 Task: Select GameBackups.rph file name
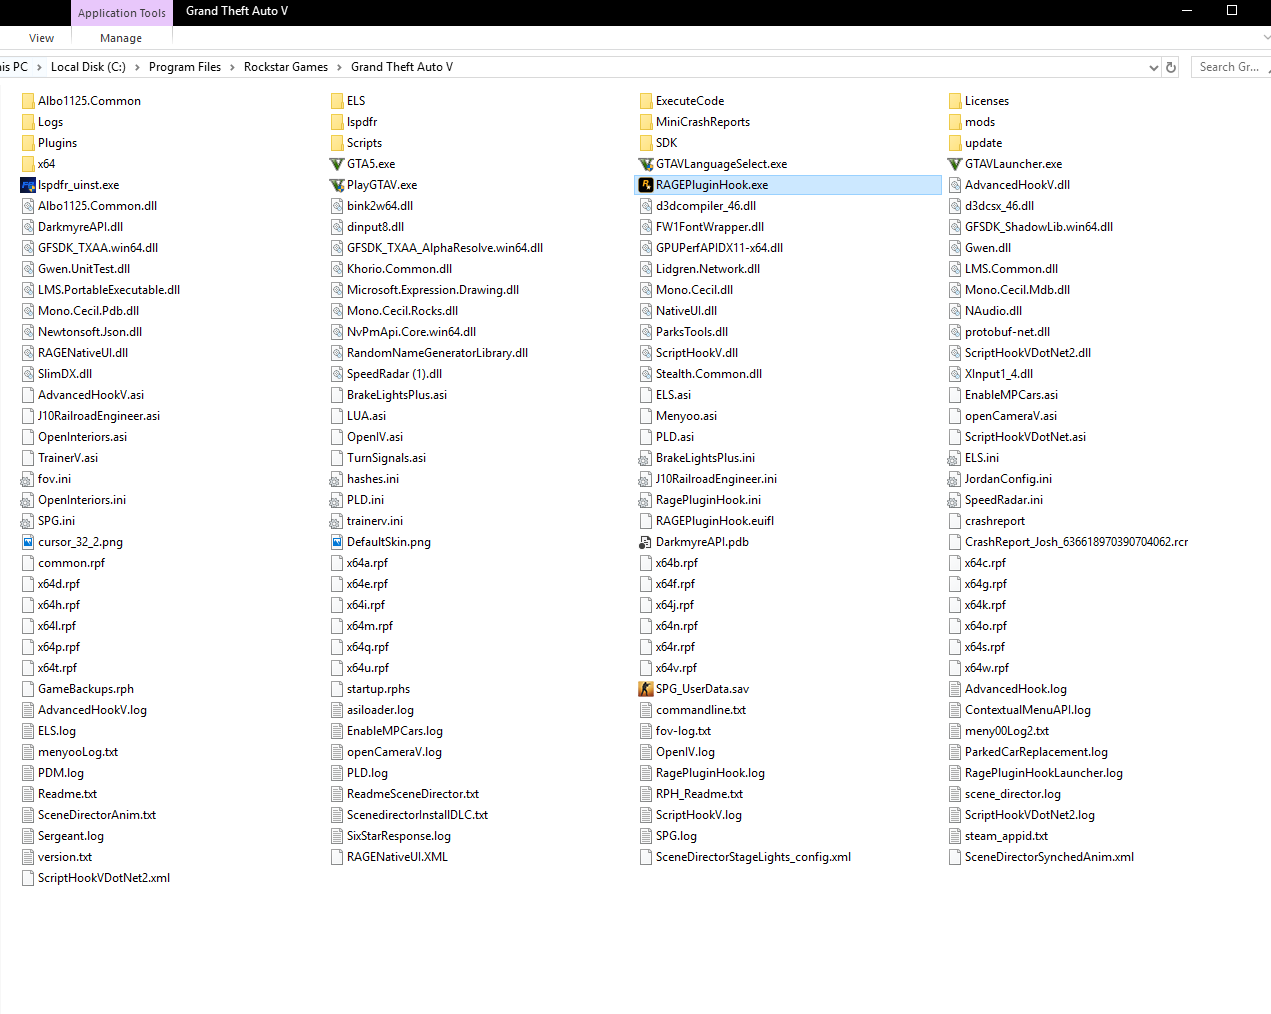click(x=86, y=689)
